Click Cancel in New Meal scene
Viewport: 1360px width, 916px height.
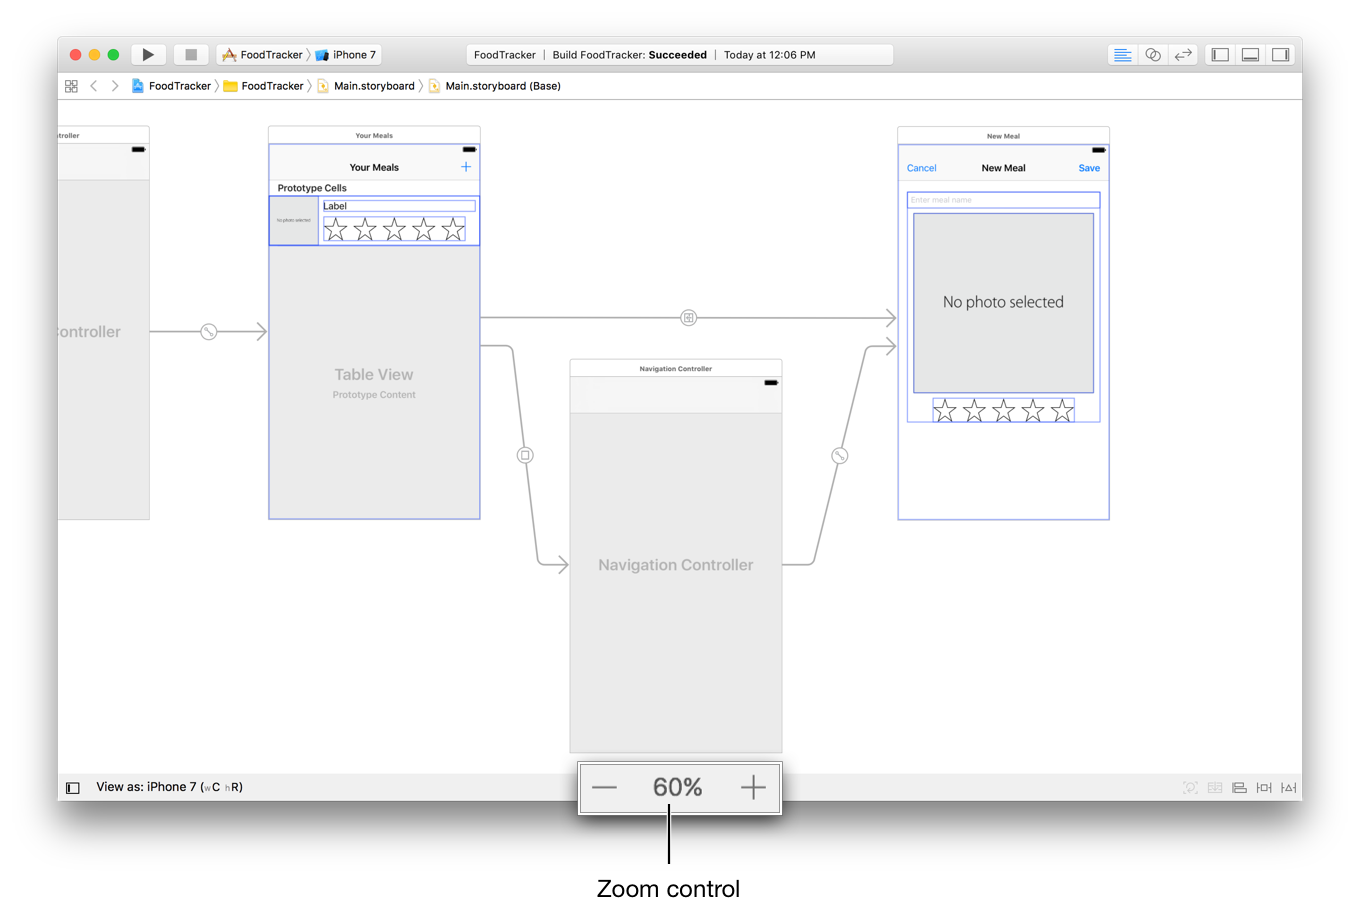[x=922, y=168]
